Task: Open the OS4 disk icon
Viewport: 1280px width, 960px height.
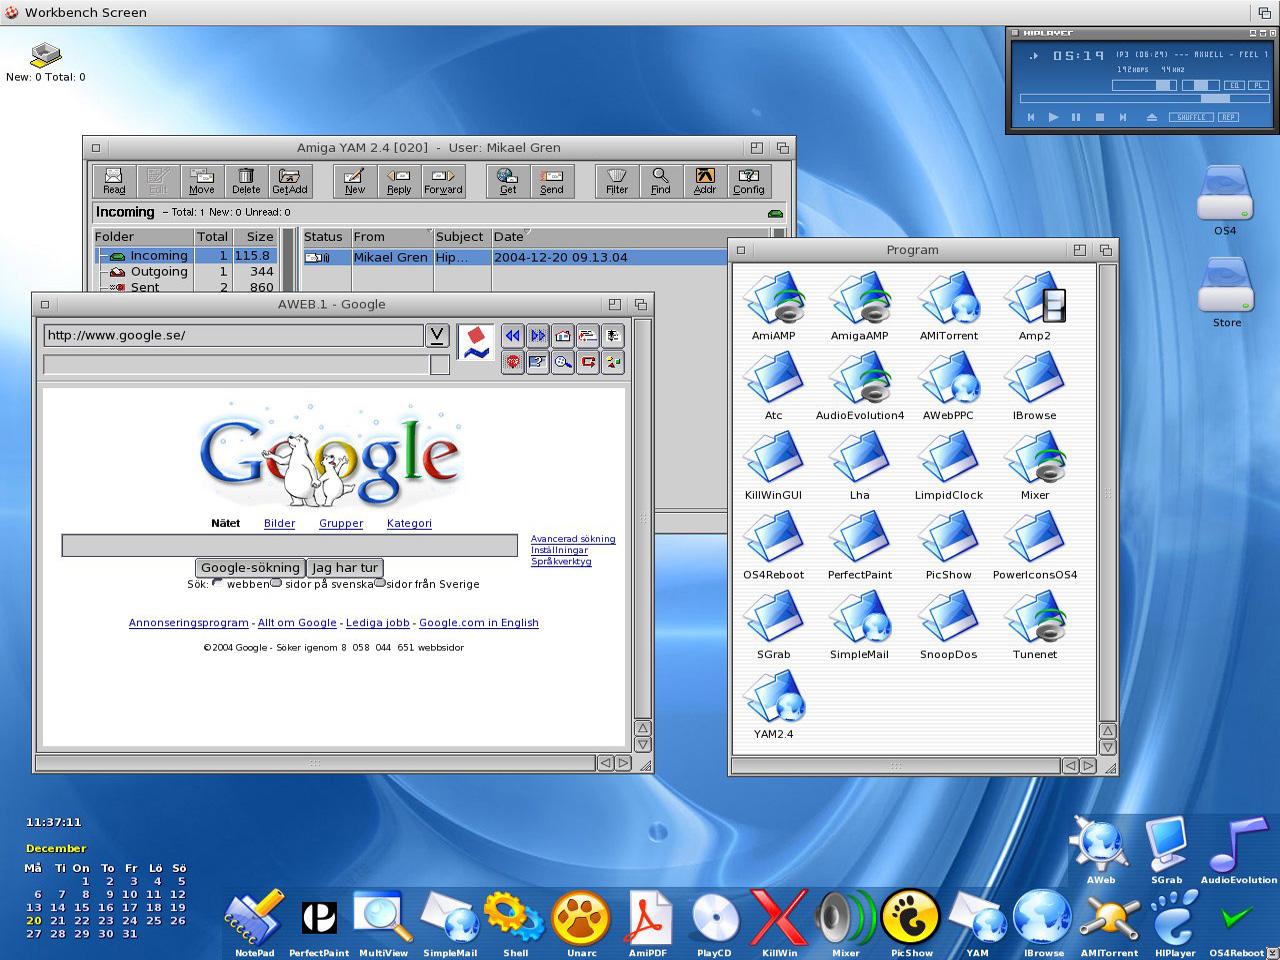Action: pos(1225,200)
